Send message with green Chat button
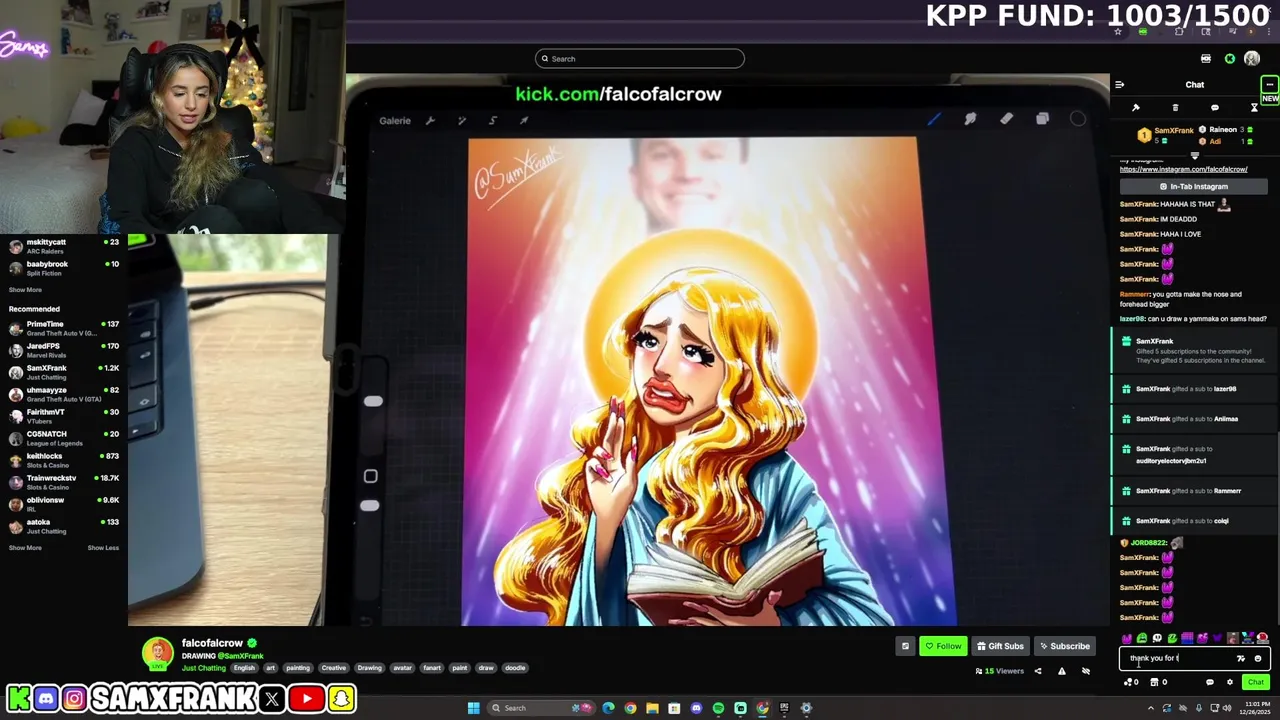 (x=1256, y=682)
